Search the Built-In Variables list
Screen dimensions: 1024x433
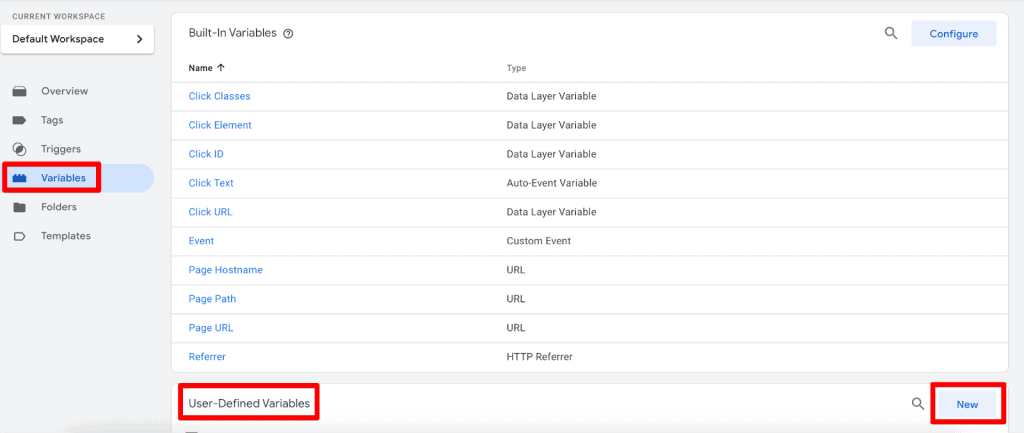891,33
